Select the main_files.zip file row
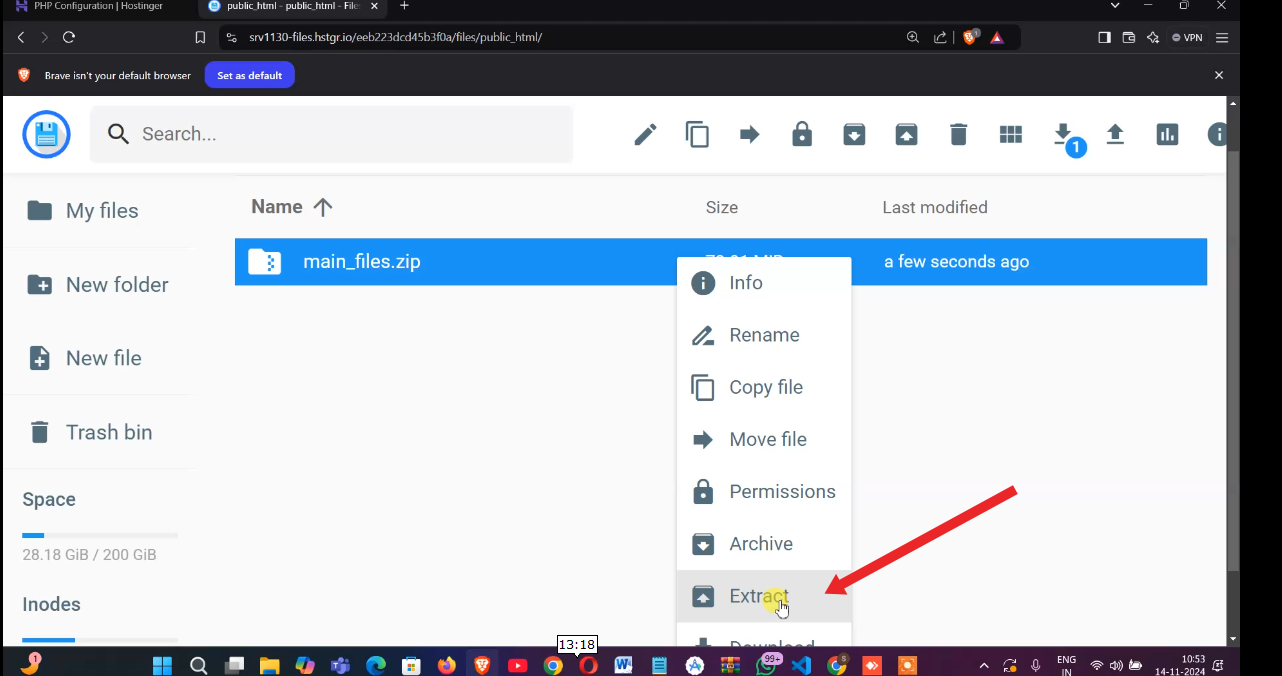The image size is (1282, 676). pos(720,262)
